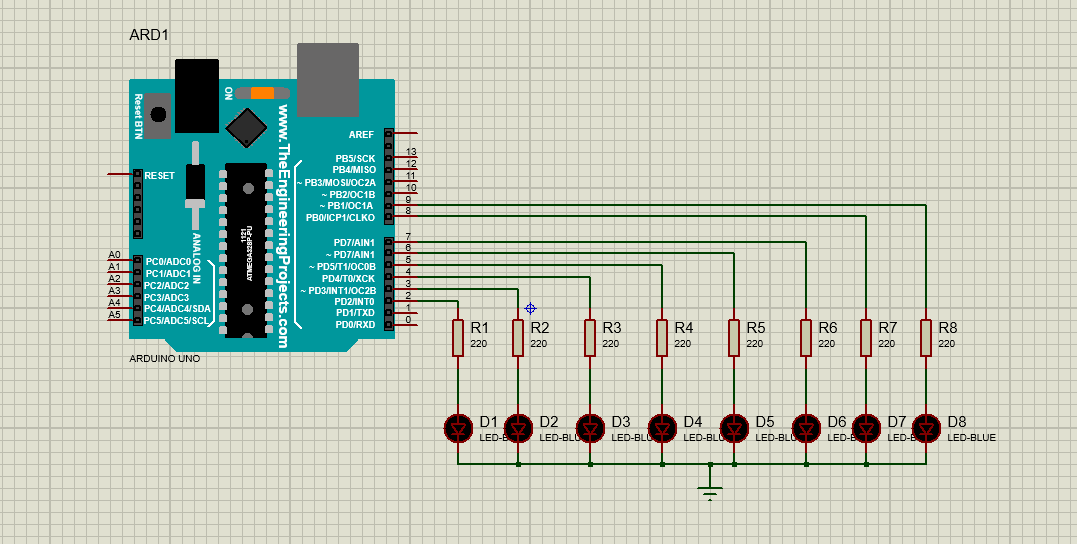
Task: Click the LED-BLUE label of D8
Action: (971, 438)
